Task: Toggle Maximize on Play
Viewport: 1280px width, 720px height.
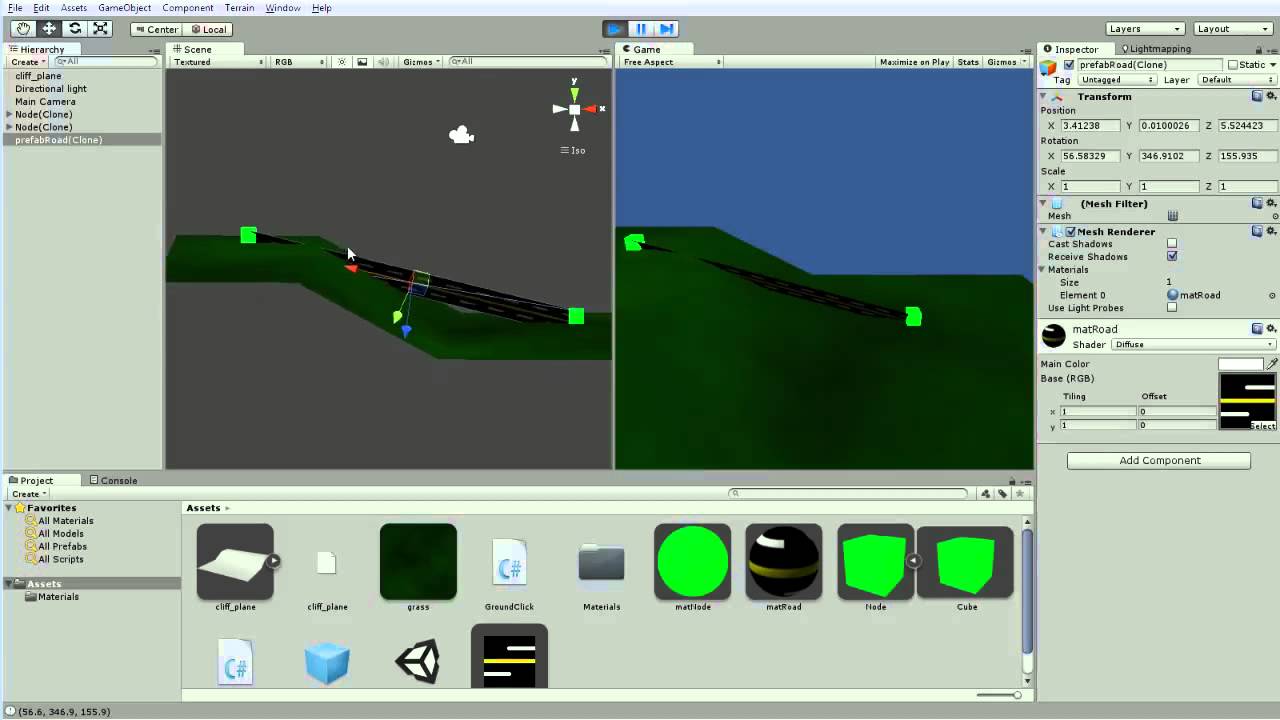Action: pyautogui.click(x=914, y=62)
